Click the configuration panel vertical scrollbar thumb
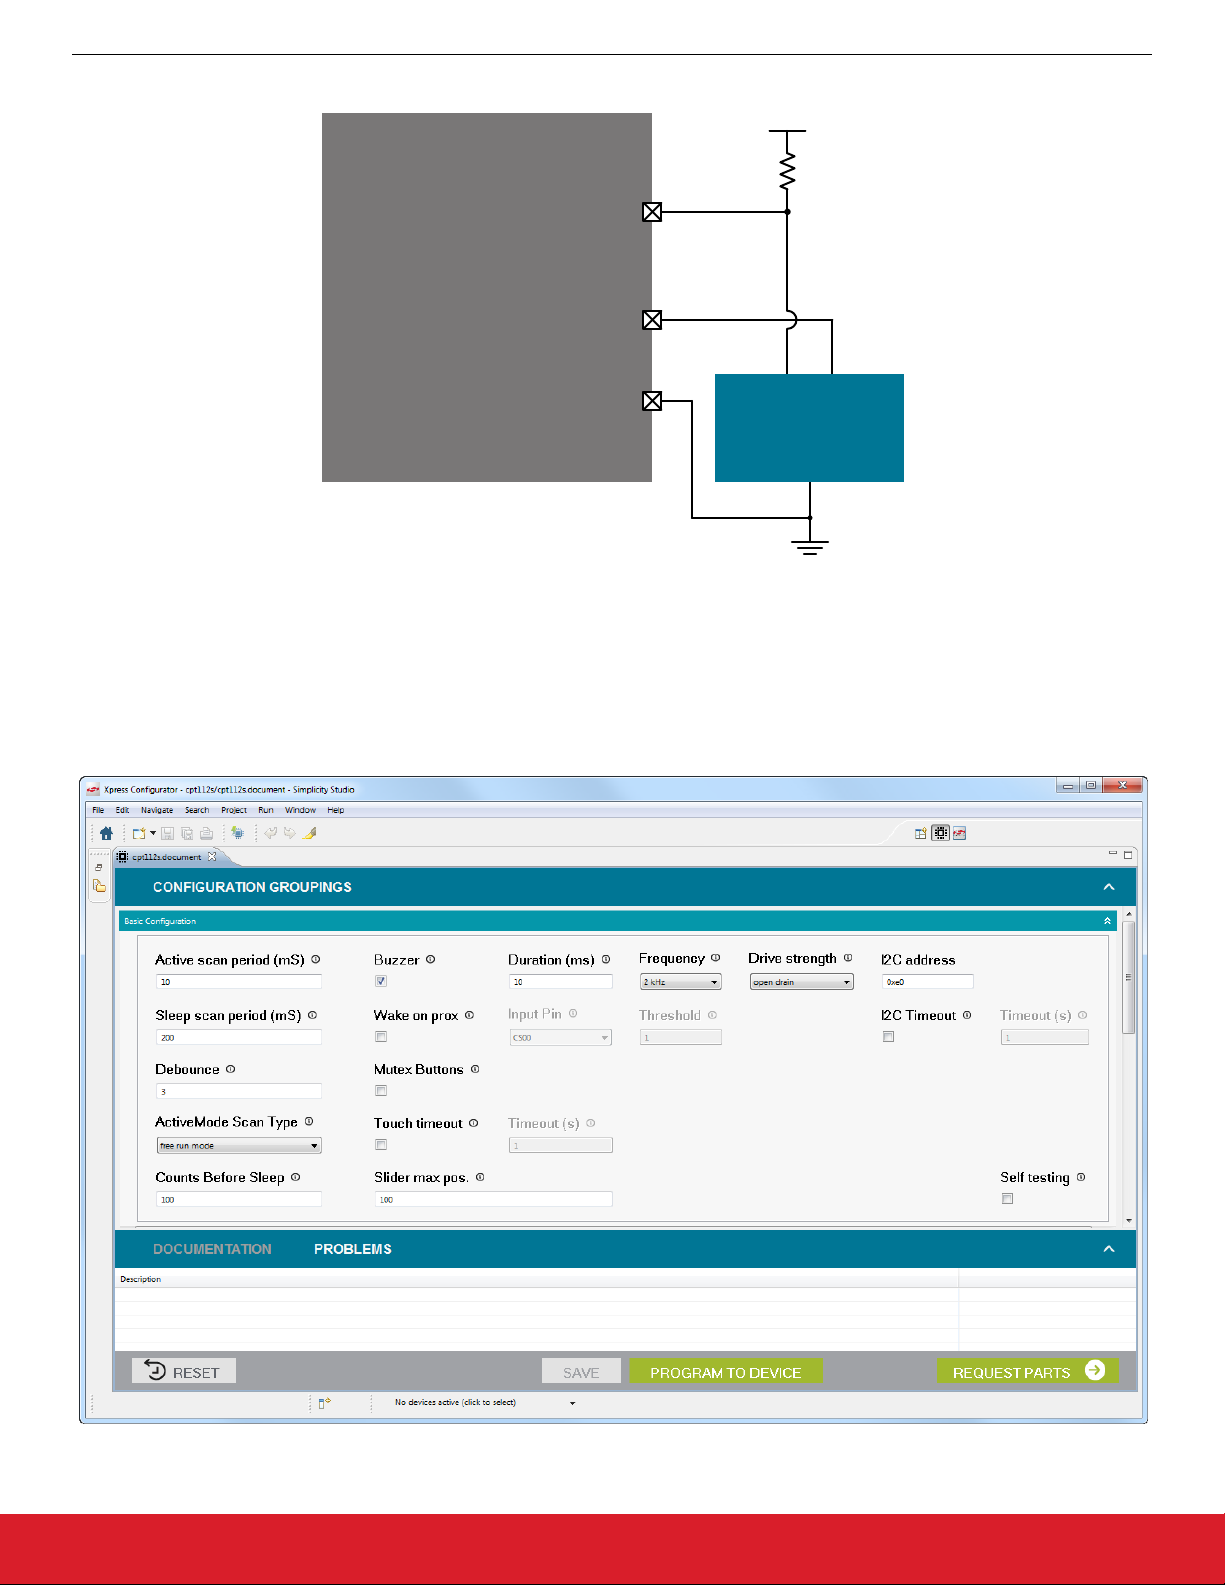Image resolution: width=1225 pixels, height=1585 pixels. [x=1129, y=977]
